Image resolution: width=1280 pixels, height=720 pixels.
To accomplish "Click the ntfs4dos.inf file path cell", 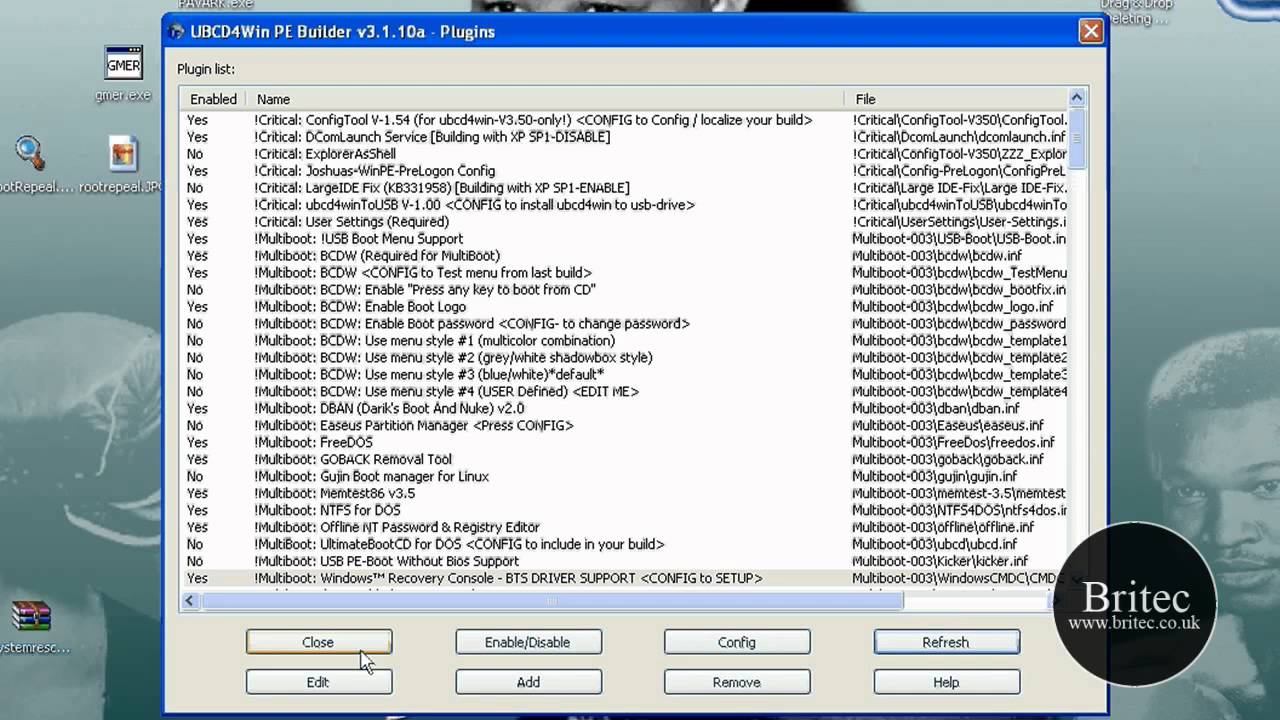I will (x=958, y=511).
